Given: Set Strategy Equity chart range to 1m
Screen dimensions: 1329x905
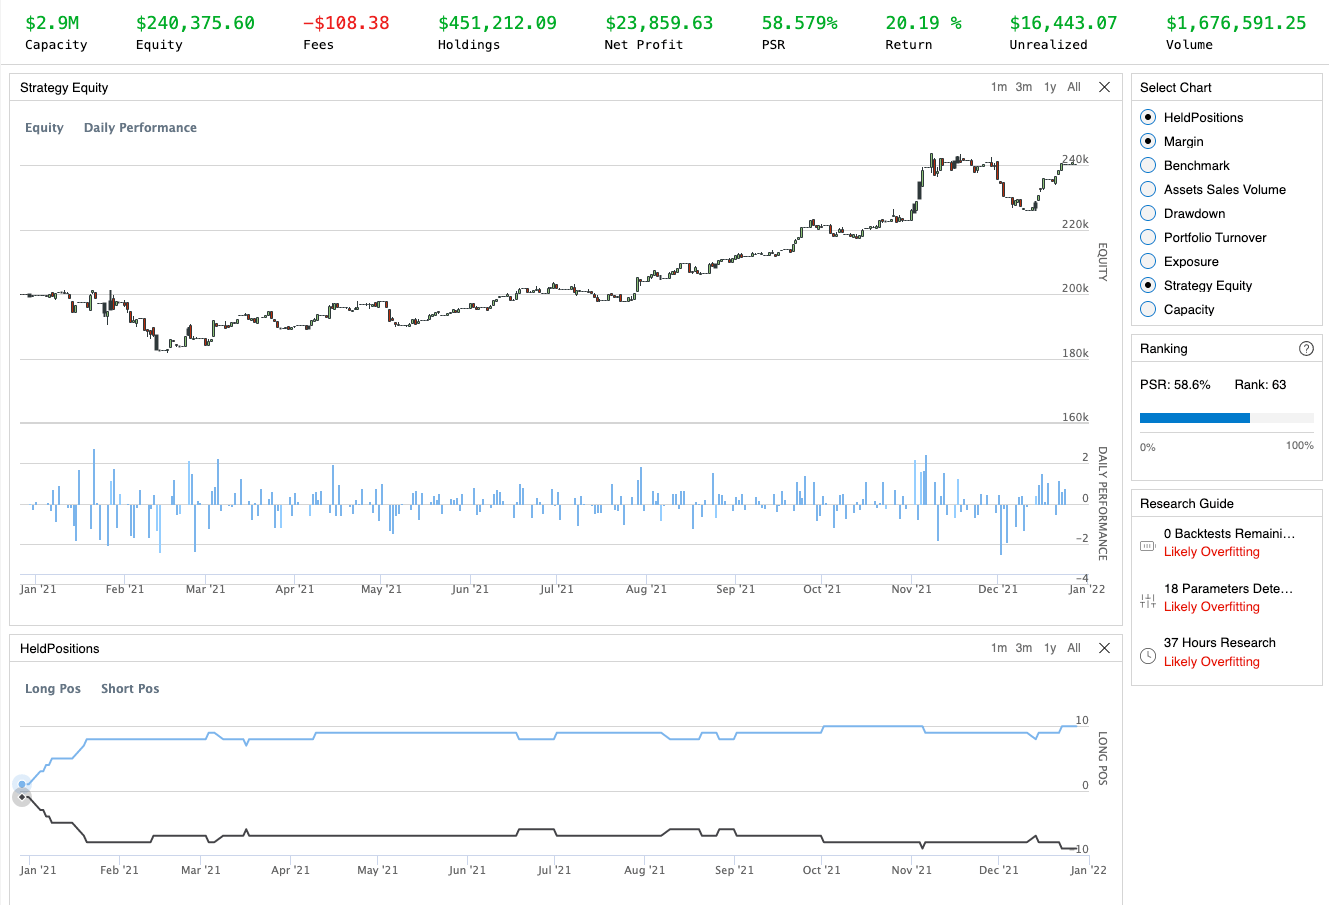Looking at the screenshot, I should tap(998, 87).
